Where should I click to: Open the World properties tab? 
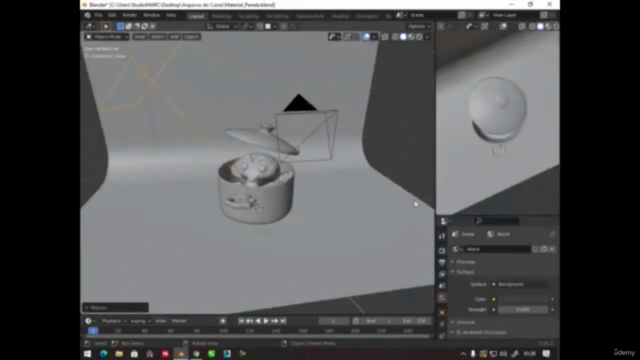[442, 298]
